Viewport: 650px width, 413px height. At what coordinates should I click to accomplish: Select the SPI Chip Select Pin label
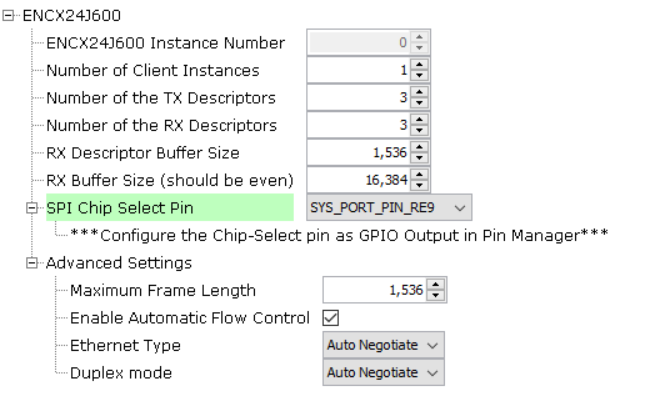120,208
